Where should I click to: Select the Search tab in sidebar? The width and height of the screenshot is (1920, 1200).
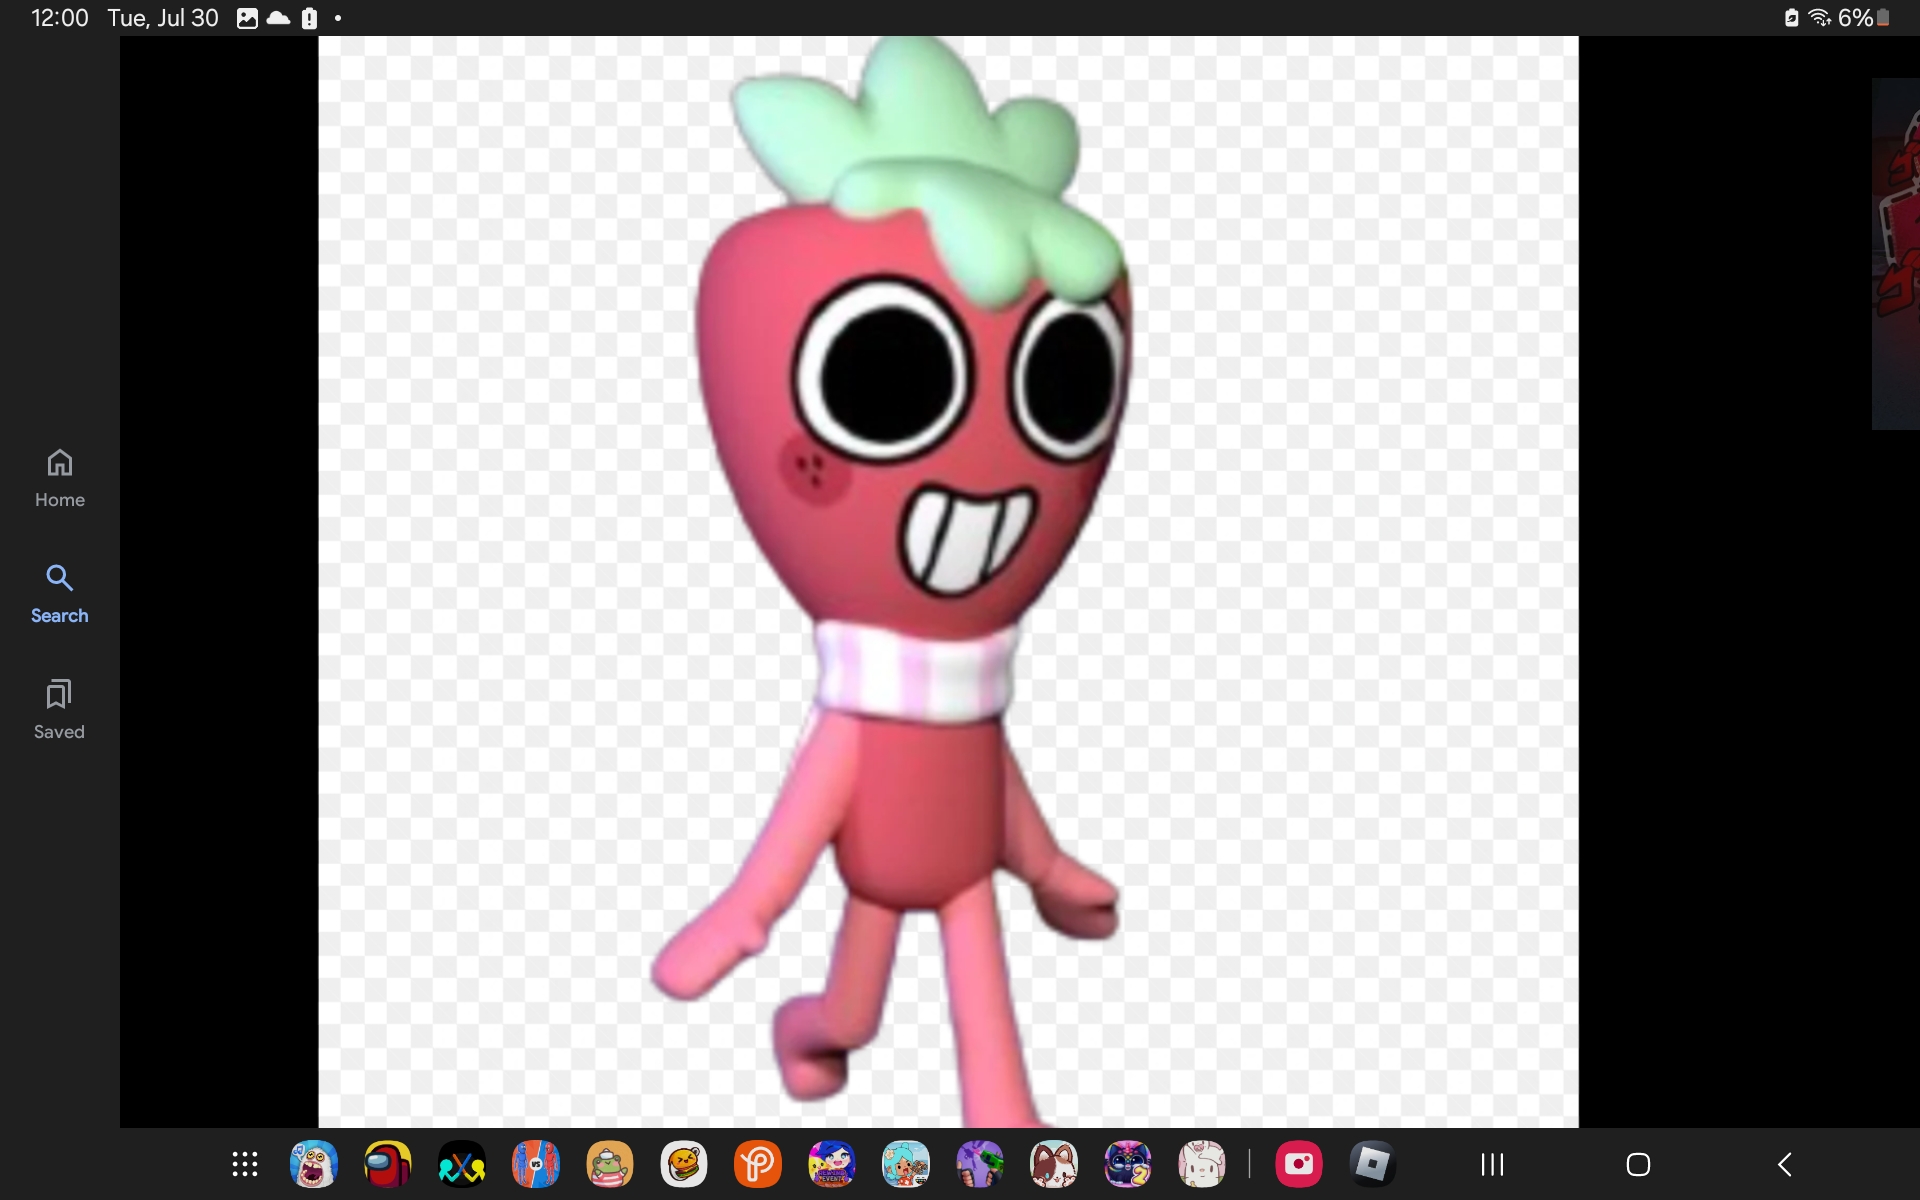59,594
